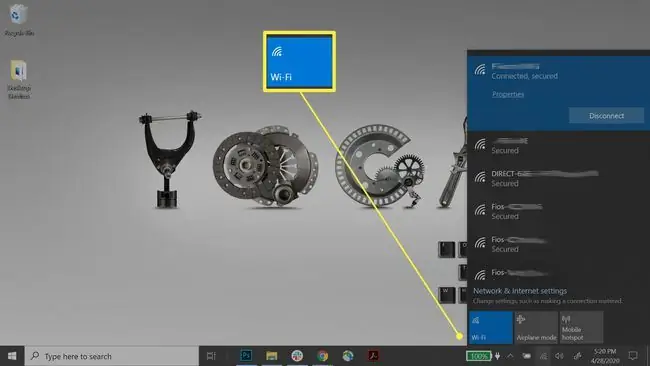Viewport: 650px width, 366px height.
Task: Select the Recycle Bin desktop icon
Action: [19, 20]
